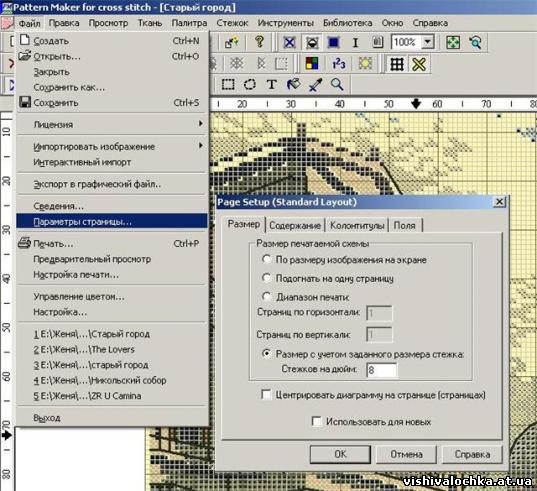Choose 'Параметры страницы...' in the Файл menu
The image size is (537, 491).
coord(112,222)
